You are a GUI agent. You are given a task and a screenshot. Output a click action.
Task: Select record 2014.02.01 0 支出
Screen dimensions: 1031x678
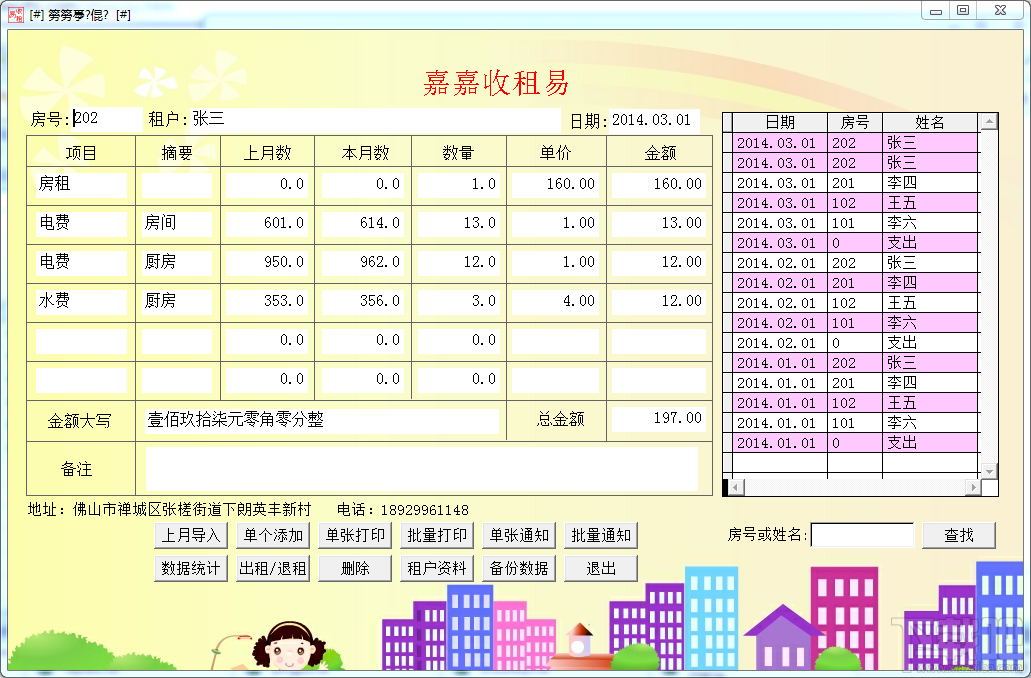pos(855,343)
